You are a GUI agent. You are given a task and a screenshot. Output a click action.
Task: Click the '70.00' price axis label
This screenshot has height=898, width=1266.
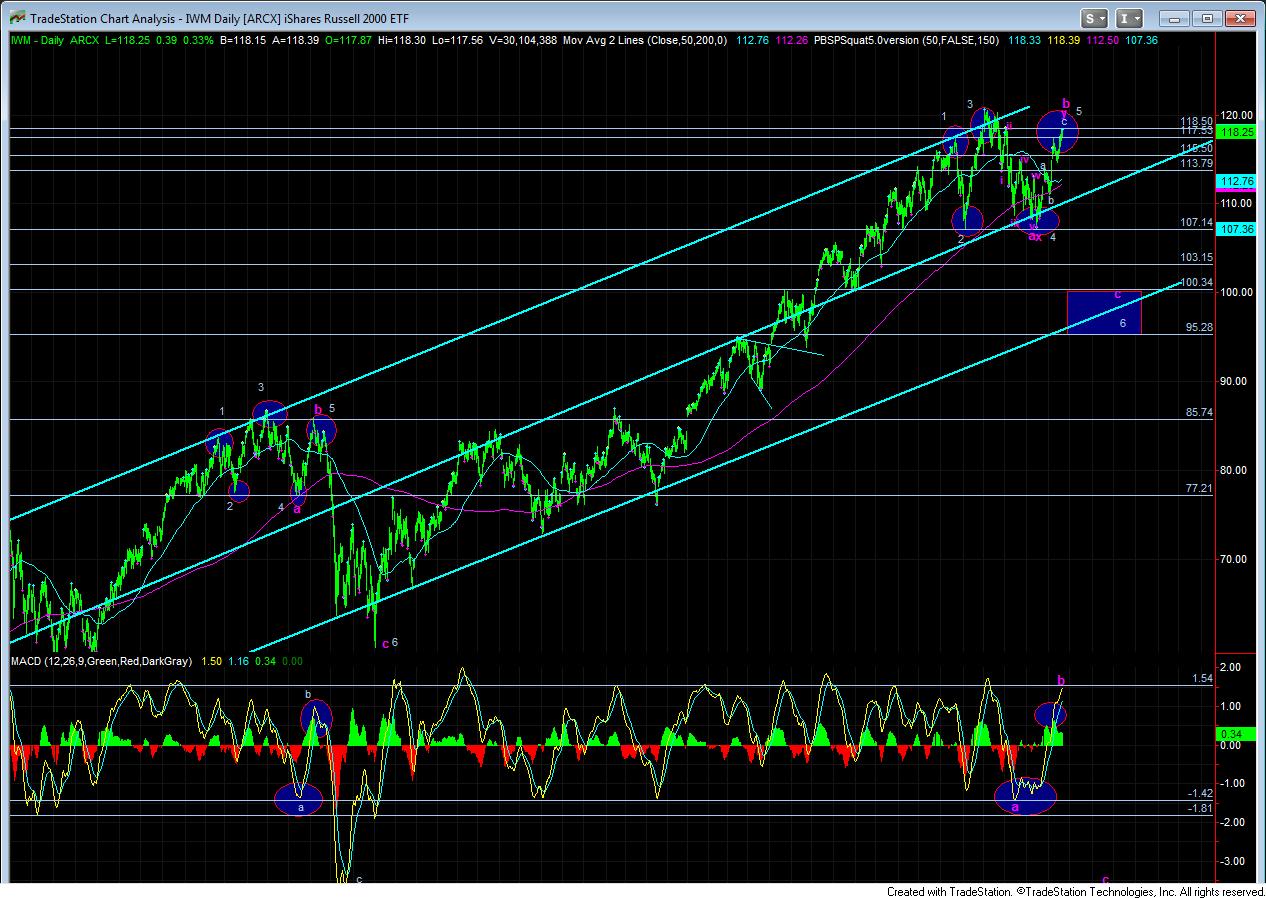click(1235, 559)
